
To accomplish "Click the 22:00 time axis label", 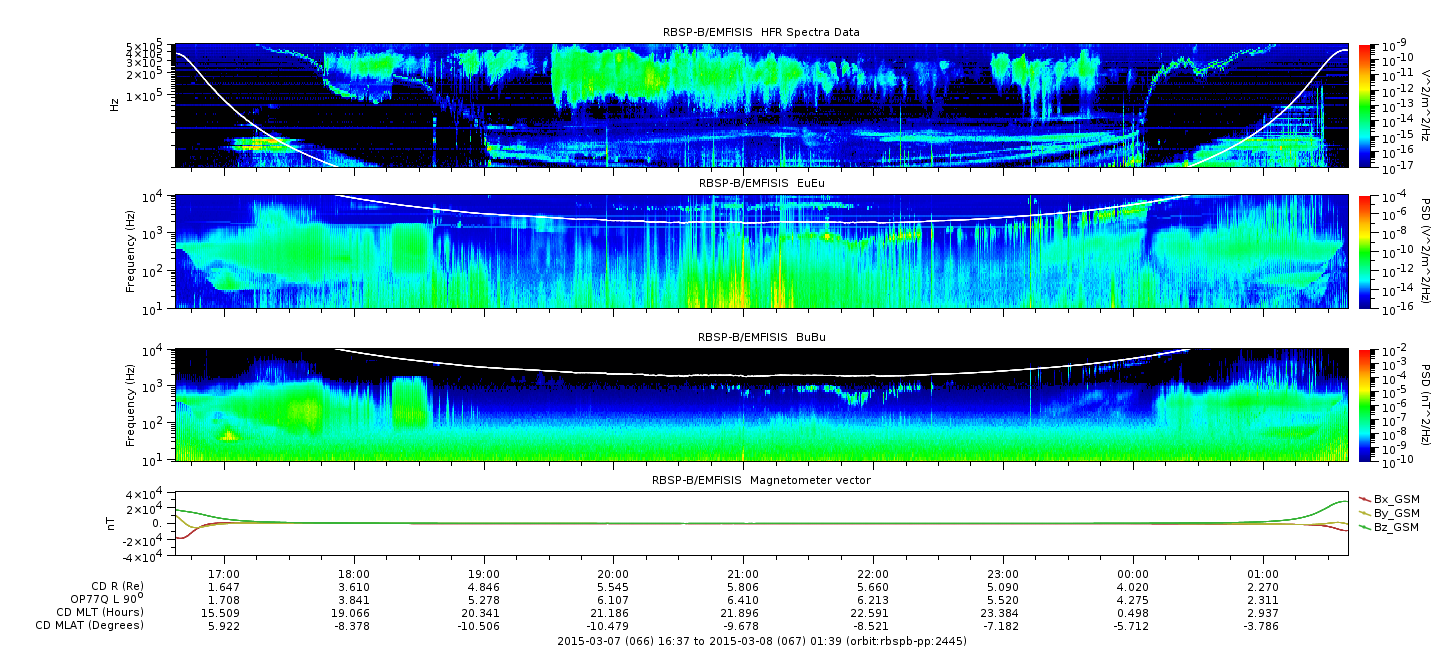I will 873,575.
